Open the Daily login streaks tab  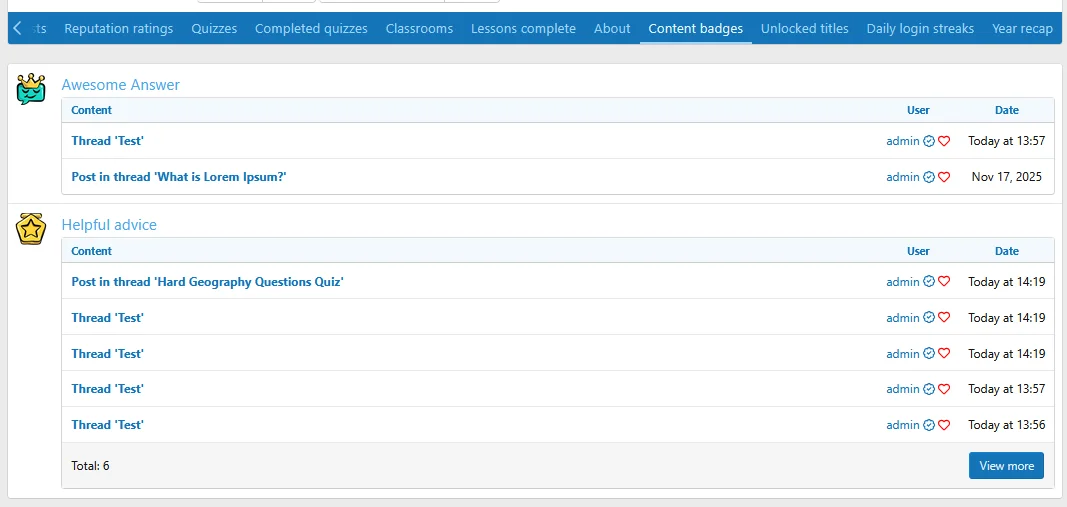click(920, 29)
